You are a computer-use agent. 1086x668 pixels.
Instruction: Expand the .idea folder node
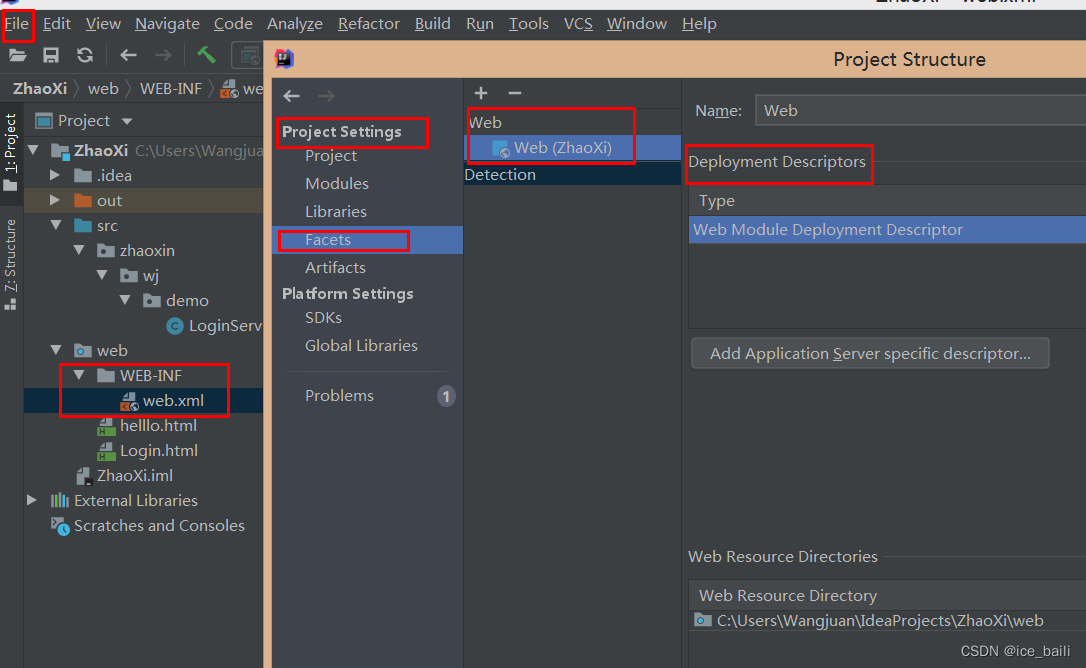[57, 176]
